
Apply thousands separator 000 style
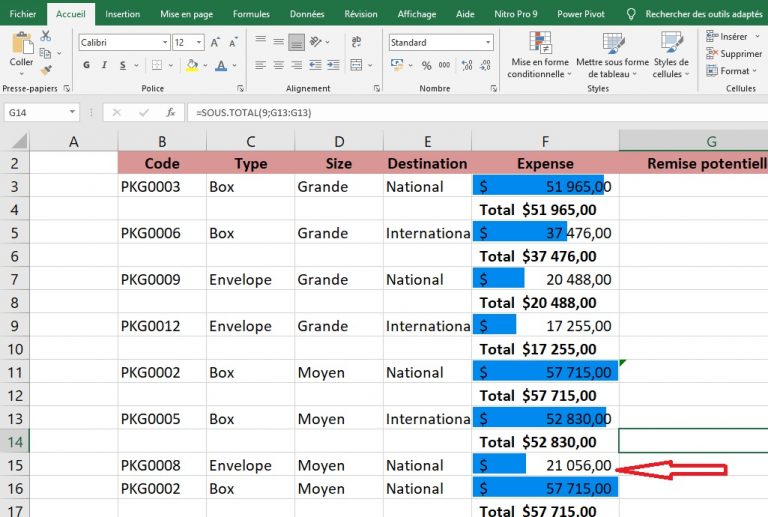click(x=444, y=65)
